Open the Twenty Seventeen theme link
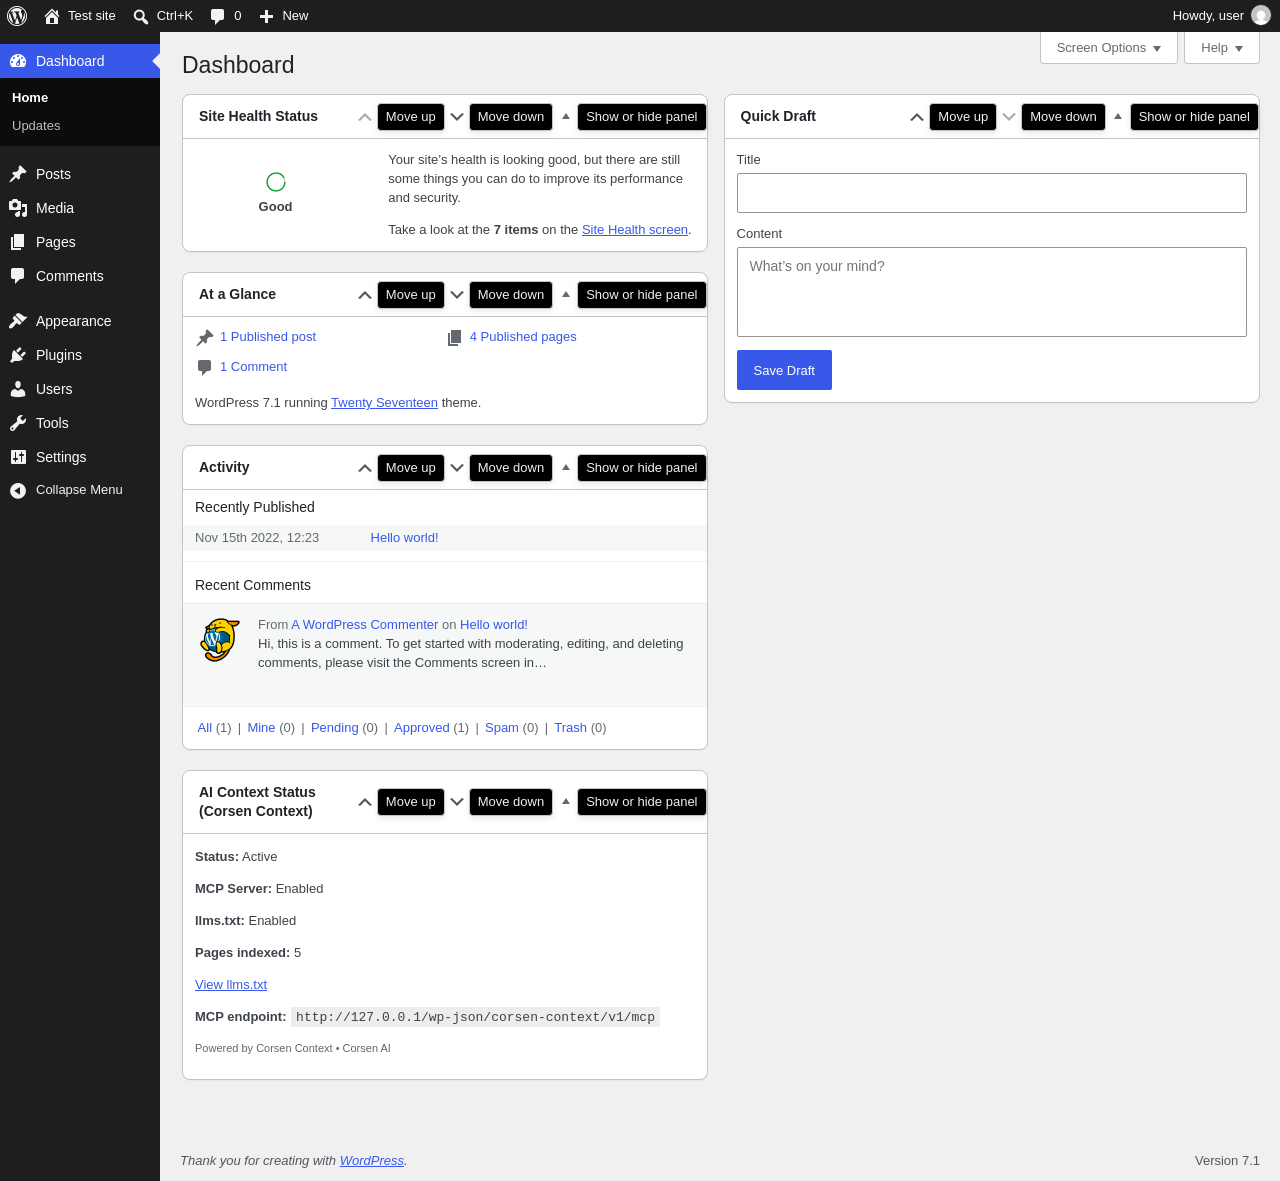Image resolution: width=1280 pixels, height=1181 pixels. point(384,403)
